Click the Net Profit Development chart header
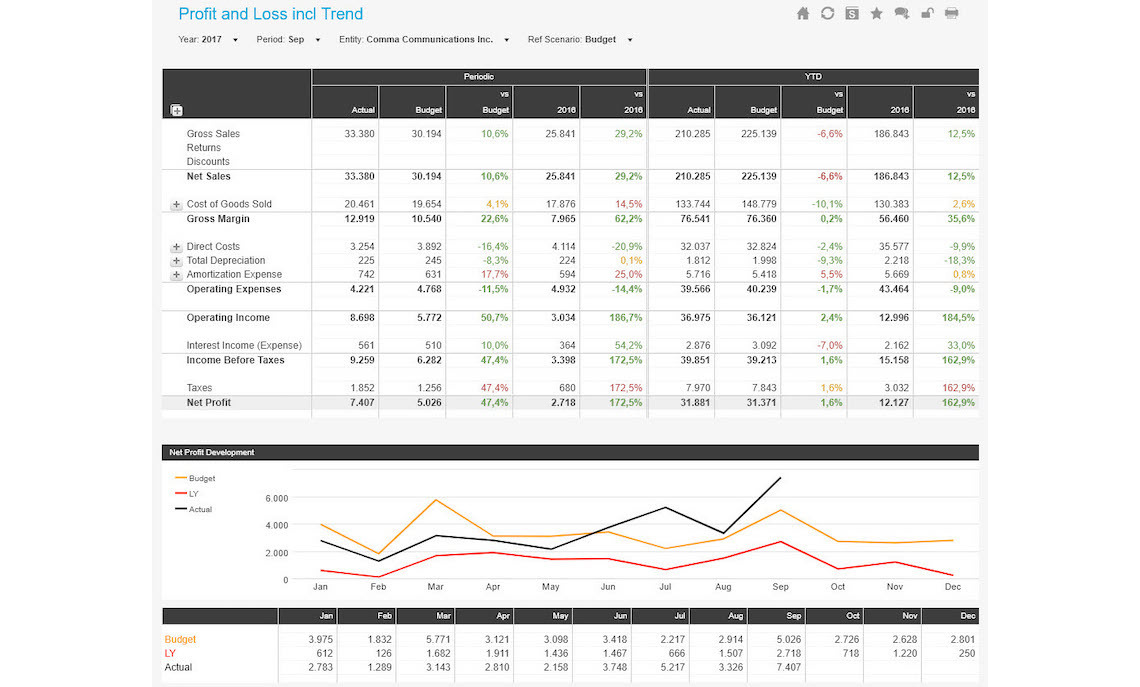 [x=570, y=452]
